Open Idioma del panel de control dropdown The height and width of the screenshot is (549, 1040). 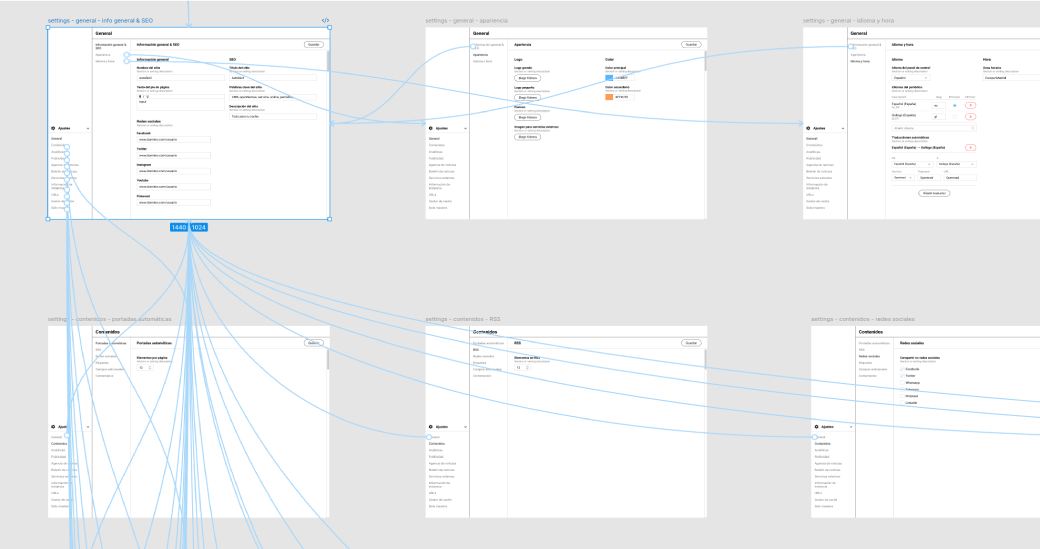910,77
